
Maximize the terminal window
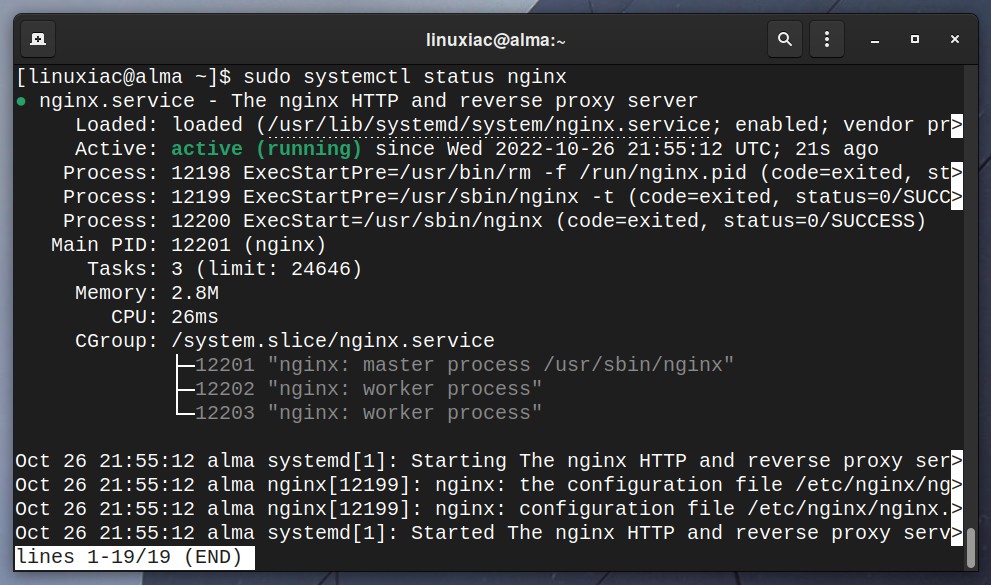coord(915,39)
